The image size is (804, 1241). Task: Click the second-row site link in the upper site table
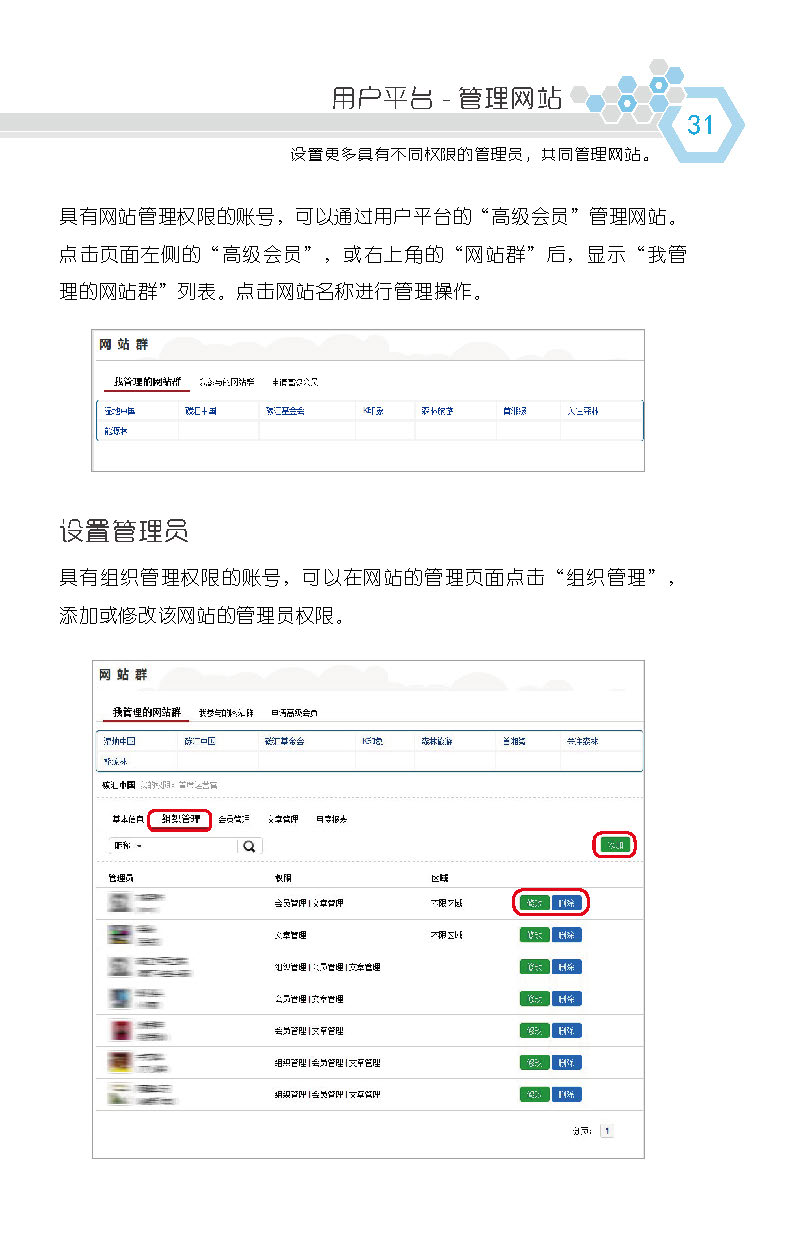(116, 430)
